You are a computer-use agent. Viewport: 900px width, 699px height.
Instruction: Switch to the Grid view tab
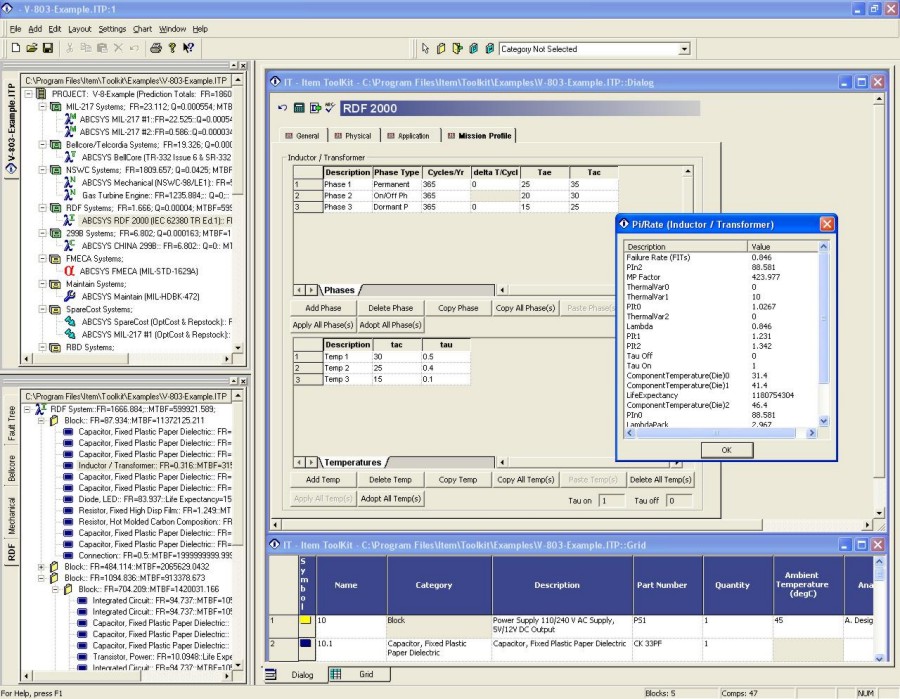360,674
